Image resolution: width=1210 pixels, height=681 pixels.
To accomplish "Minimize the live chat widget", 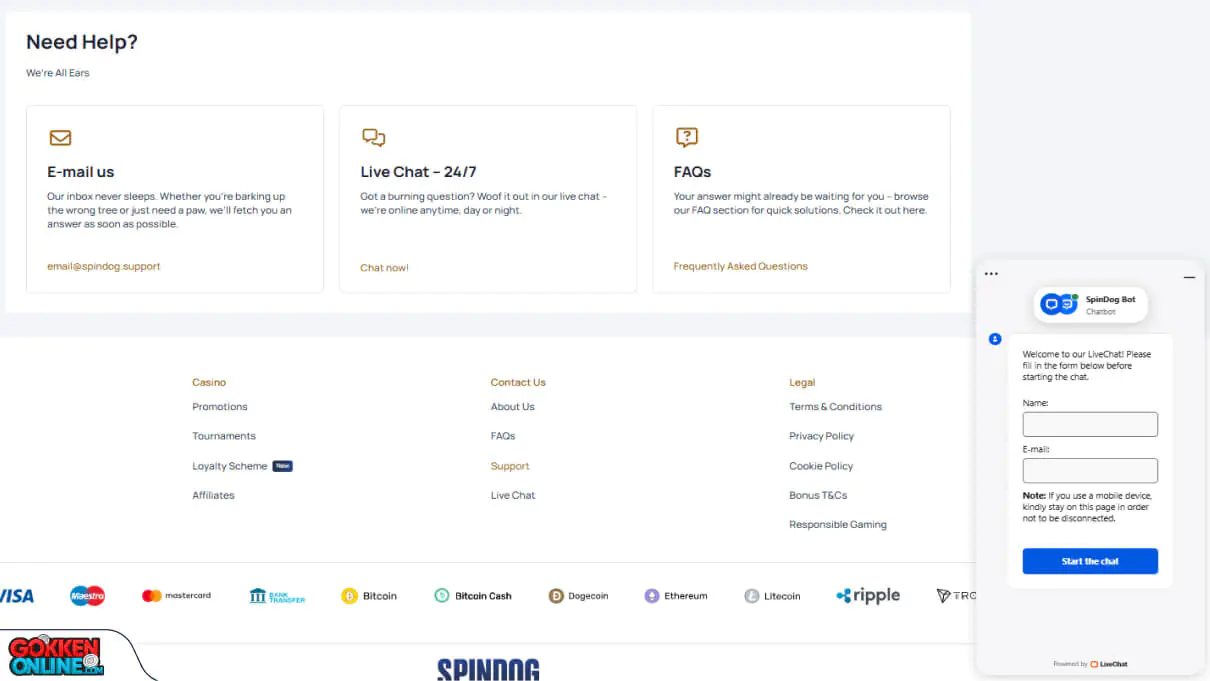I will [1189, 277].
